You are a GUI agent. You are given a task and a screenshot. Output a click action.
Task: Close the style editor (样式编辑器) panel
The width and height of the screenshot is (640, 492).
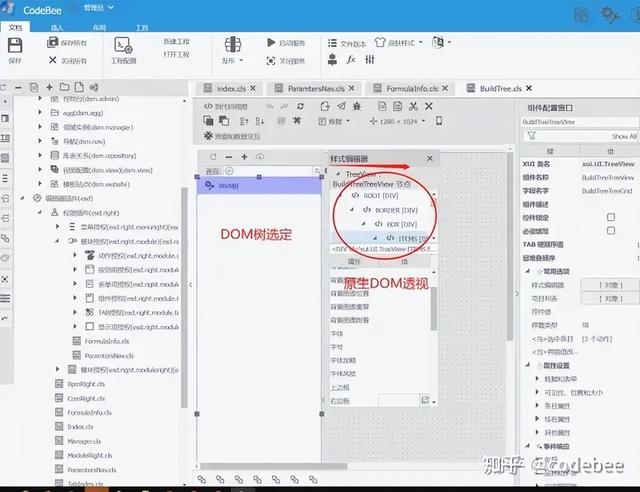coord(430,158)
